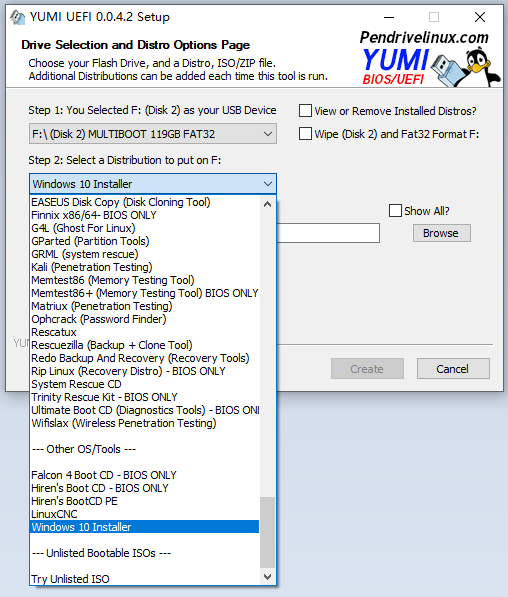Pick Wifislax Wireless Penetration Testing
Screen dimensions: 508x597
point(145,423)
